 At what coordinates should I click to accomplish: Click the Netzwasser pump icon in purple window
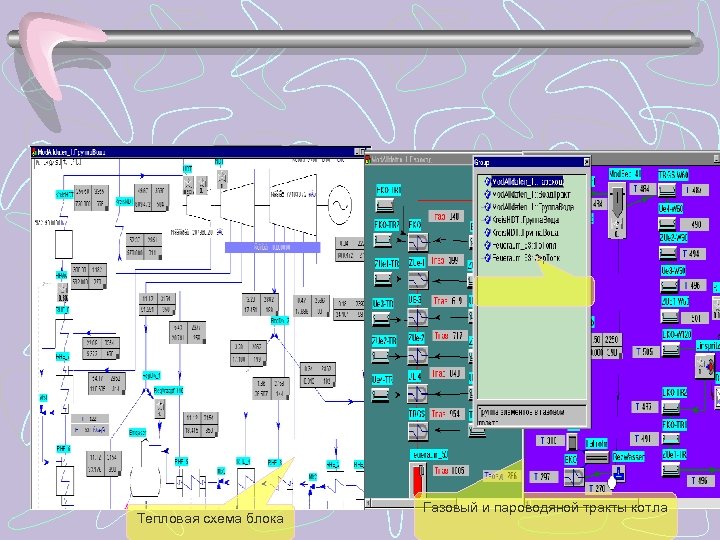[619, 473]
